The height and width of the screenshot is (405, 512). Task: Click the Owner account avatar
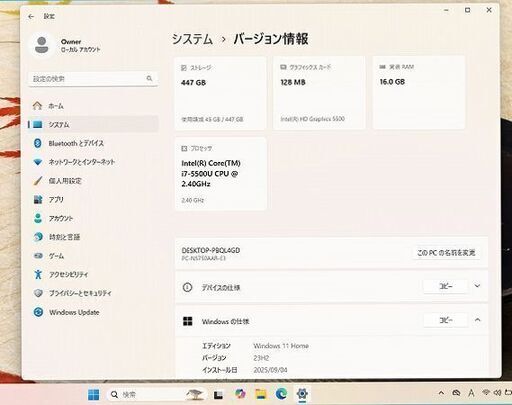(42, 45)
